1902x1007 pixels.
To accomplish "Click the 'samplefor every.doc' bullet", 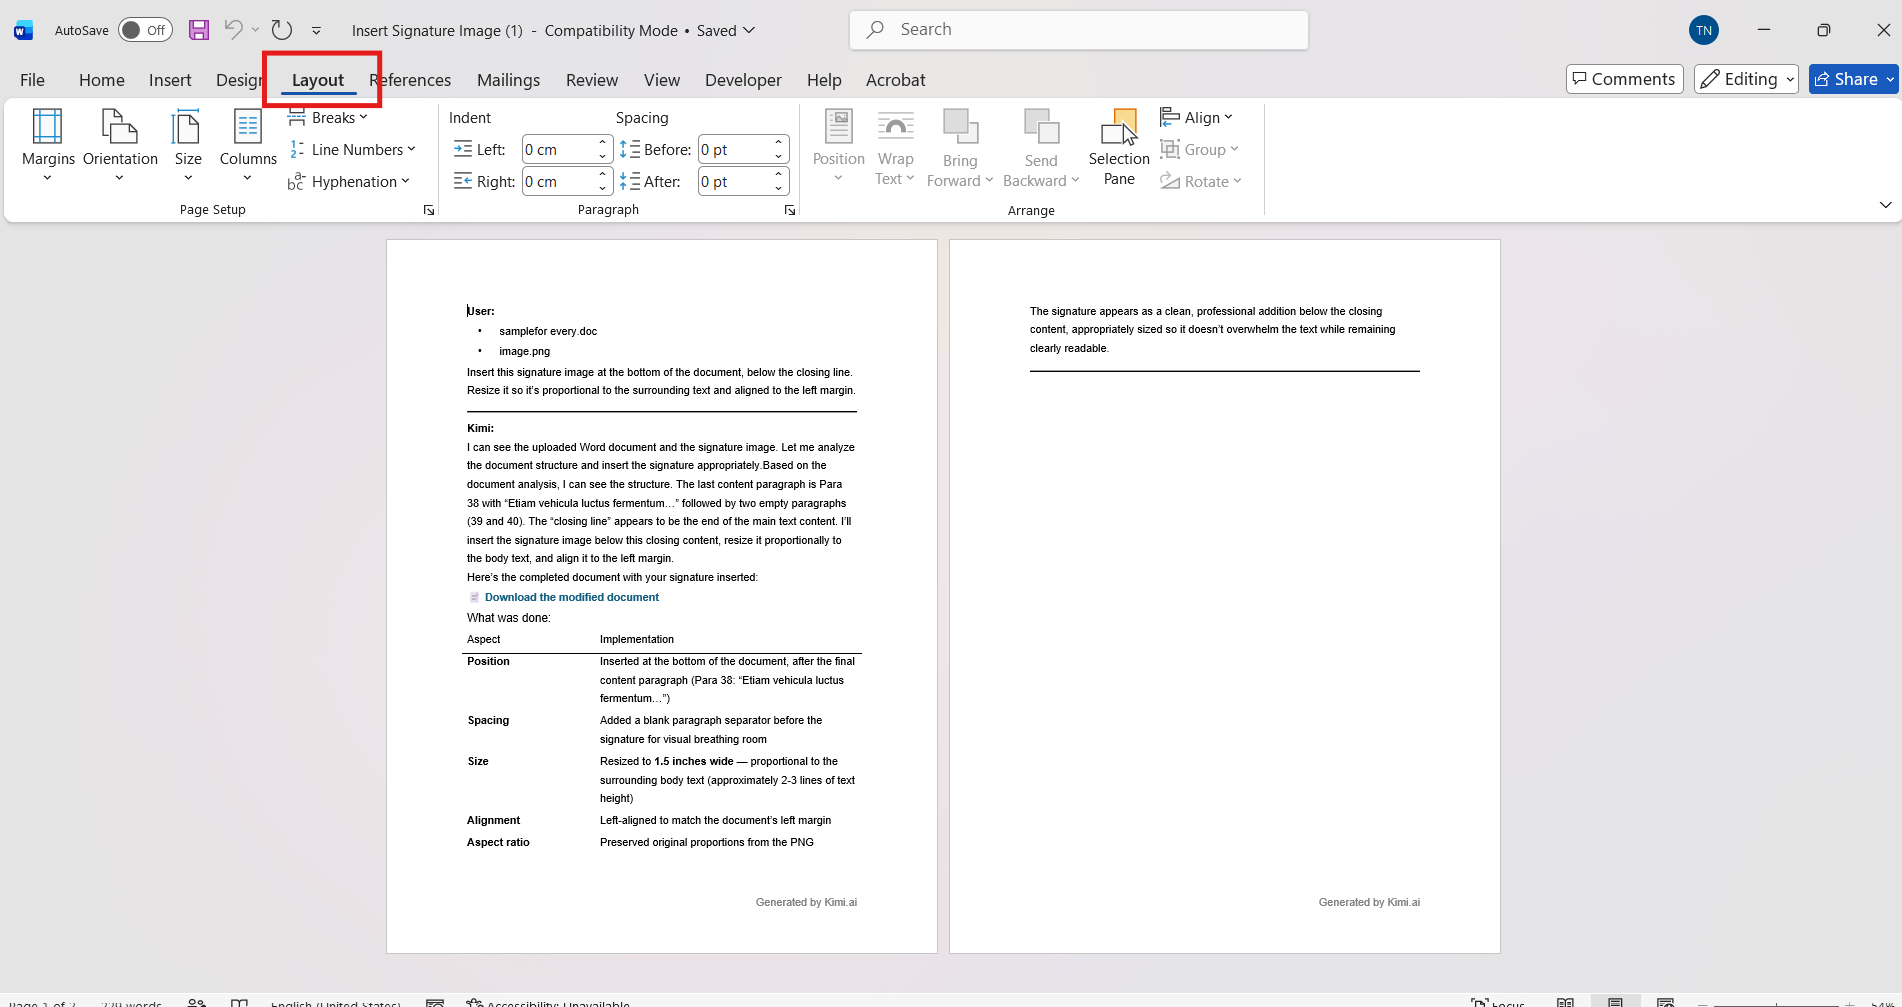I will click(x=548, y=331).
